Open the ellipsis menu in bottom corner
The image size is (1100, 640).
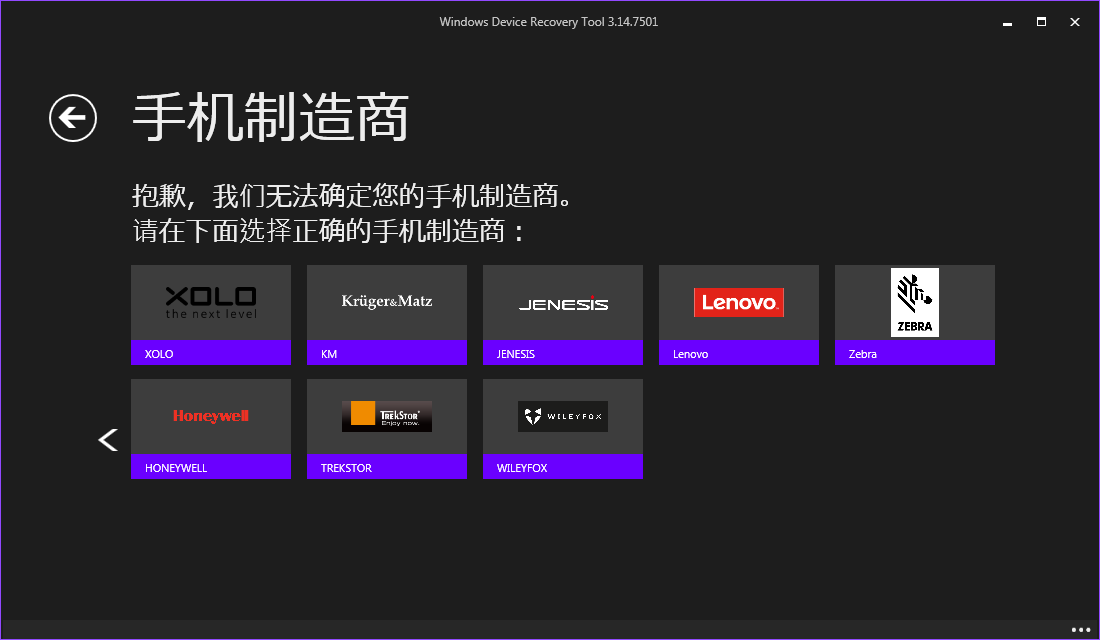[1081, 630]
